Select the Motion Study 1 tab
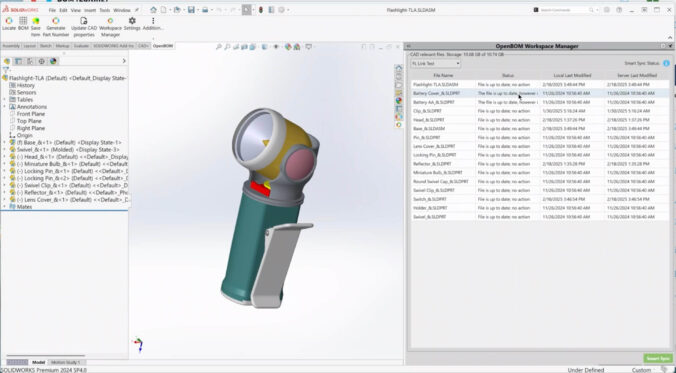The height and width of the screenshot is (373, 676). [66, 362]
